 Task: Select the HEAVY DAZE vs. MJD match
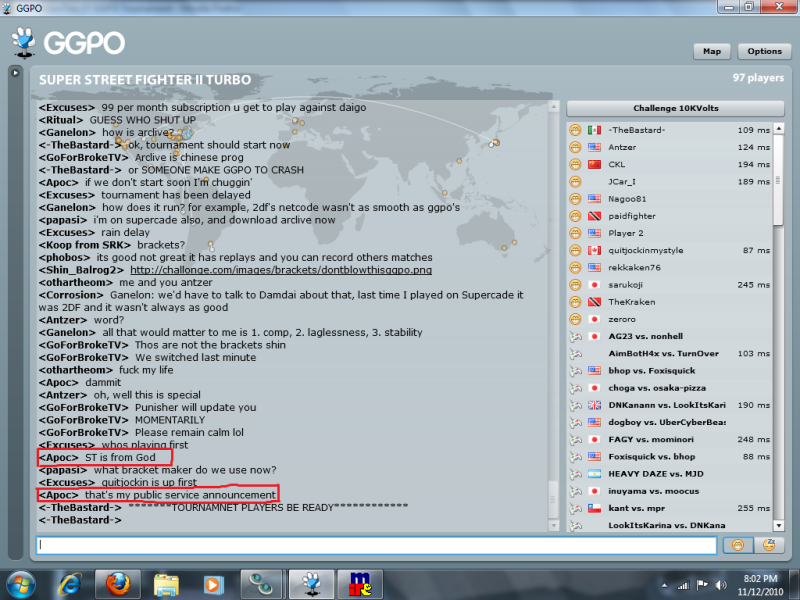669,474
